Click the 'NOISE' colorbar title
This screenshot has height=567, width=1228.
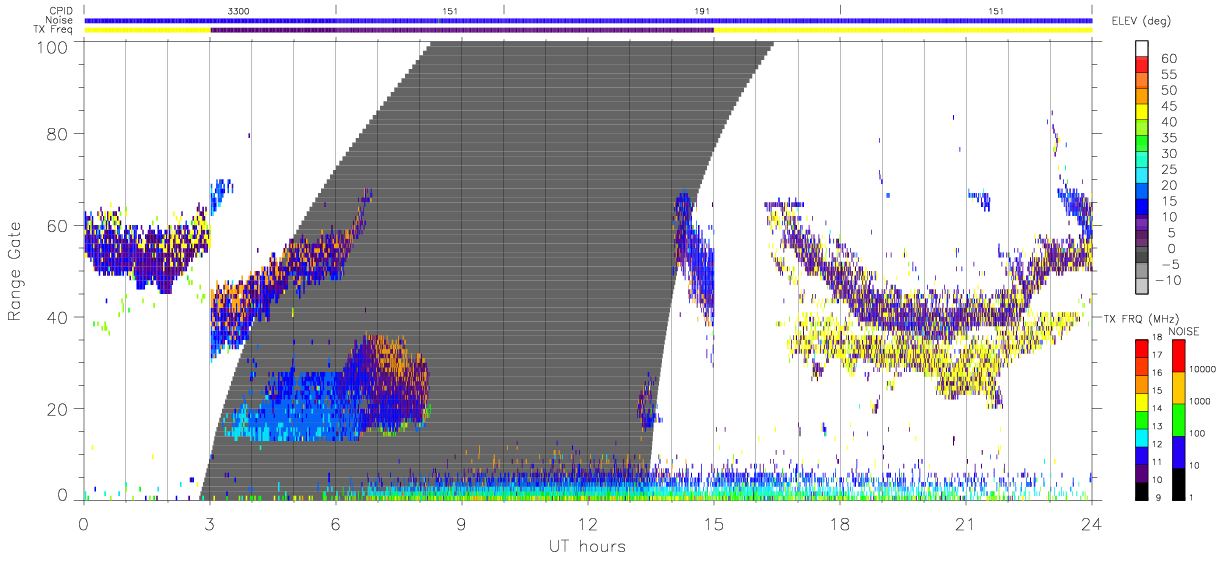pyautogui.click(x=1182, y=331)
